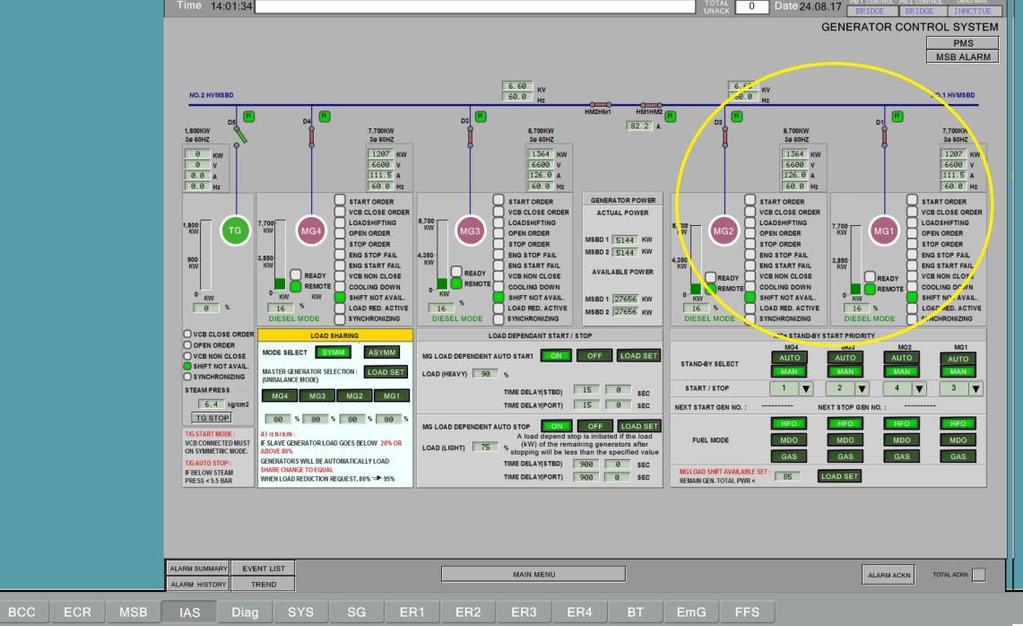Go to the ER1 tab
This screenshot has height=626, width=1023.
click(412, 612)
